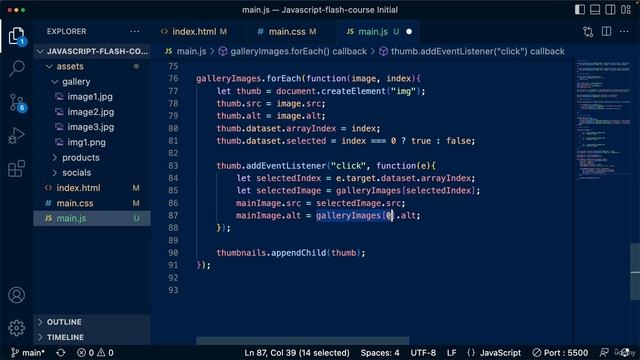Open the Manage gear icon
640x360 pixels.
tap(16, 328)
